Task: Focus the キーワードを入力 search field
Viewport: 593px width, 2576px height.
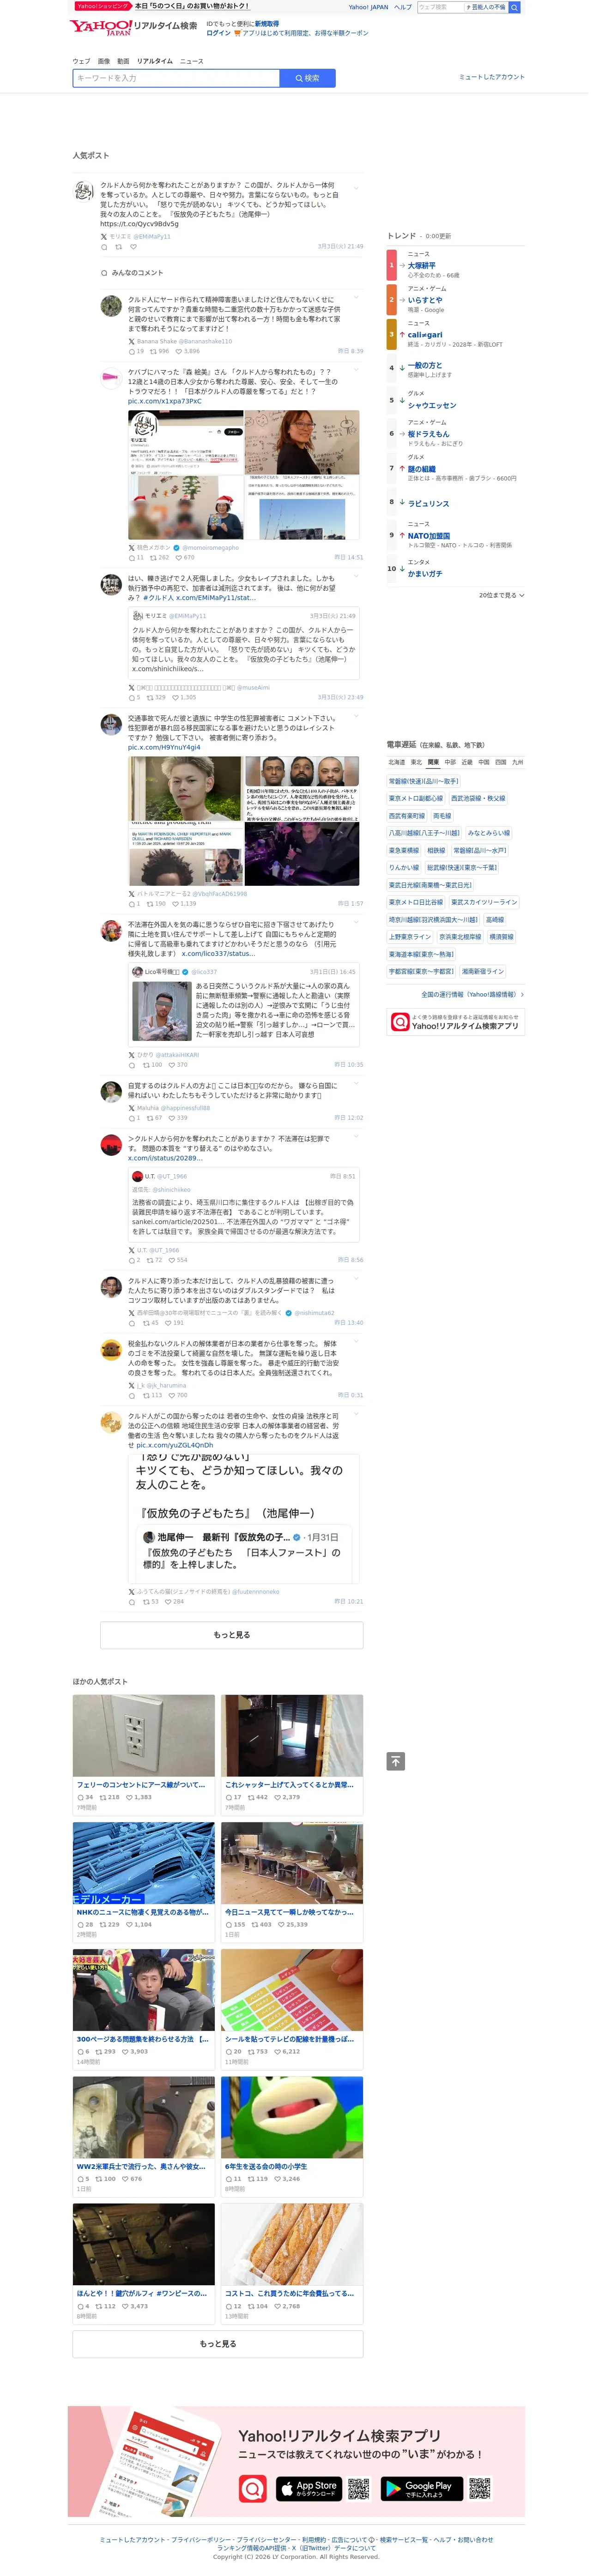Action: 177,78
